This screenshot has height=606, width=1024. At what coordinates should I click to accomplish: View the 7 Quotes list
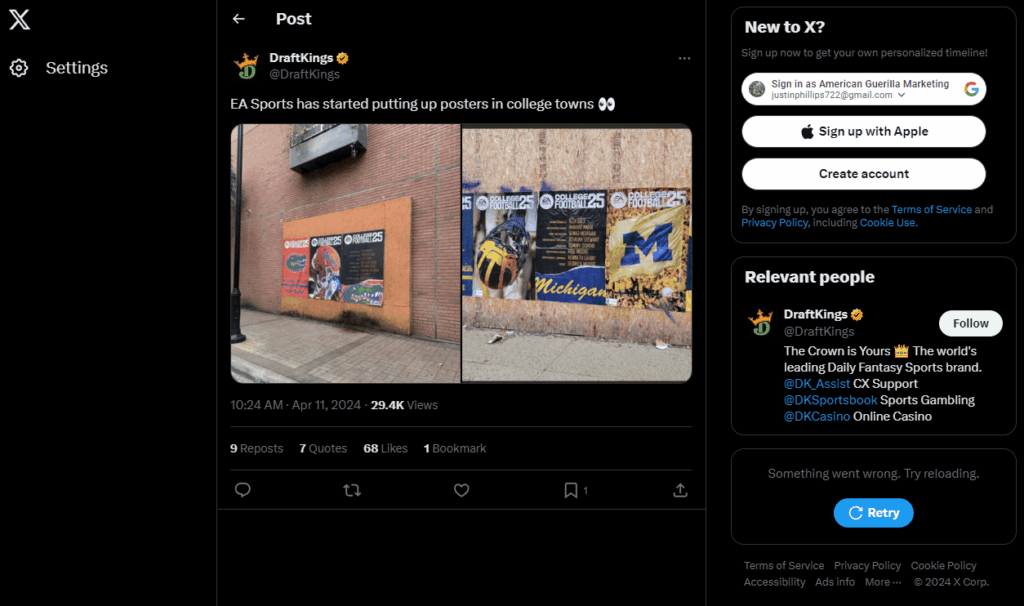(x=323, y=449)
